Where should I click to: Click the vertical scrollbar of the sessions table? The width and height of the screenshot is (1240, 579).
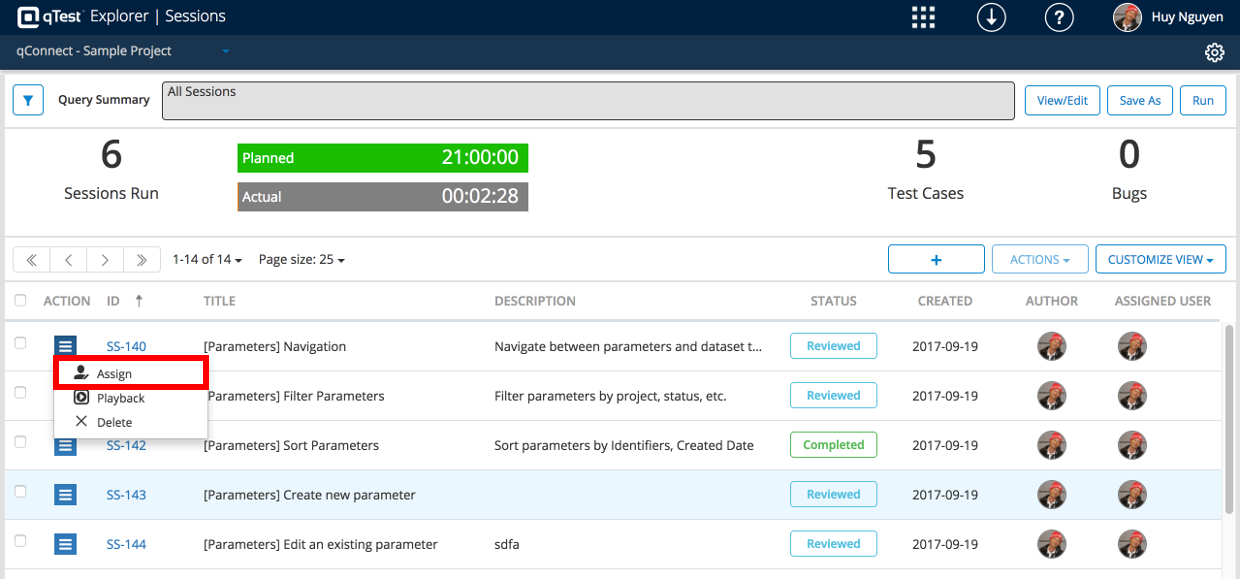tap(1231, 420)
